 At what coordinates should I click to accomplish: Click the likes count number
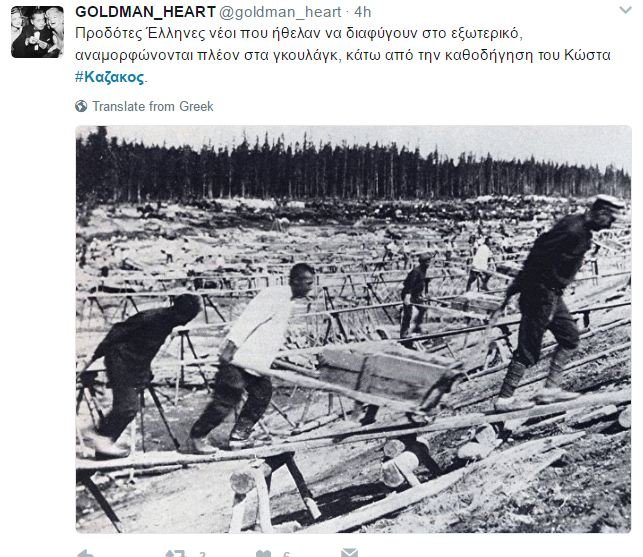(287, 555)
